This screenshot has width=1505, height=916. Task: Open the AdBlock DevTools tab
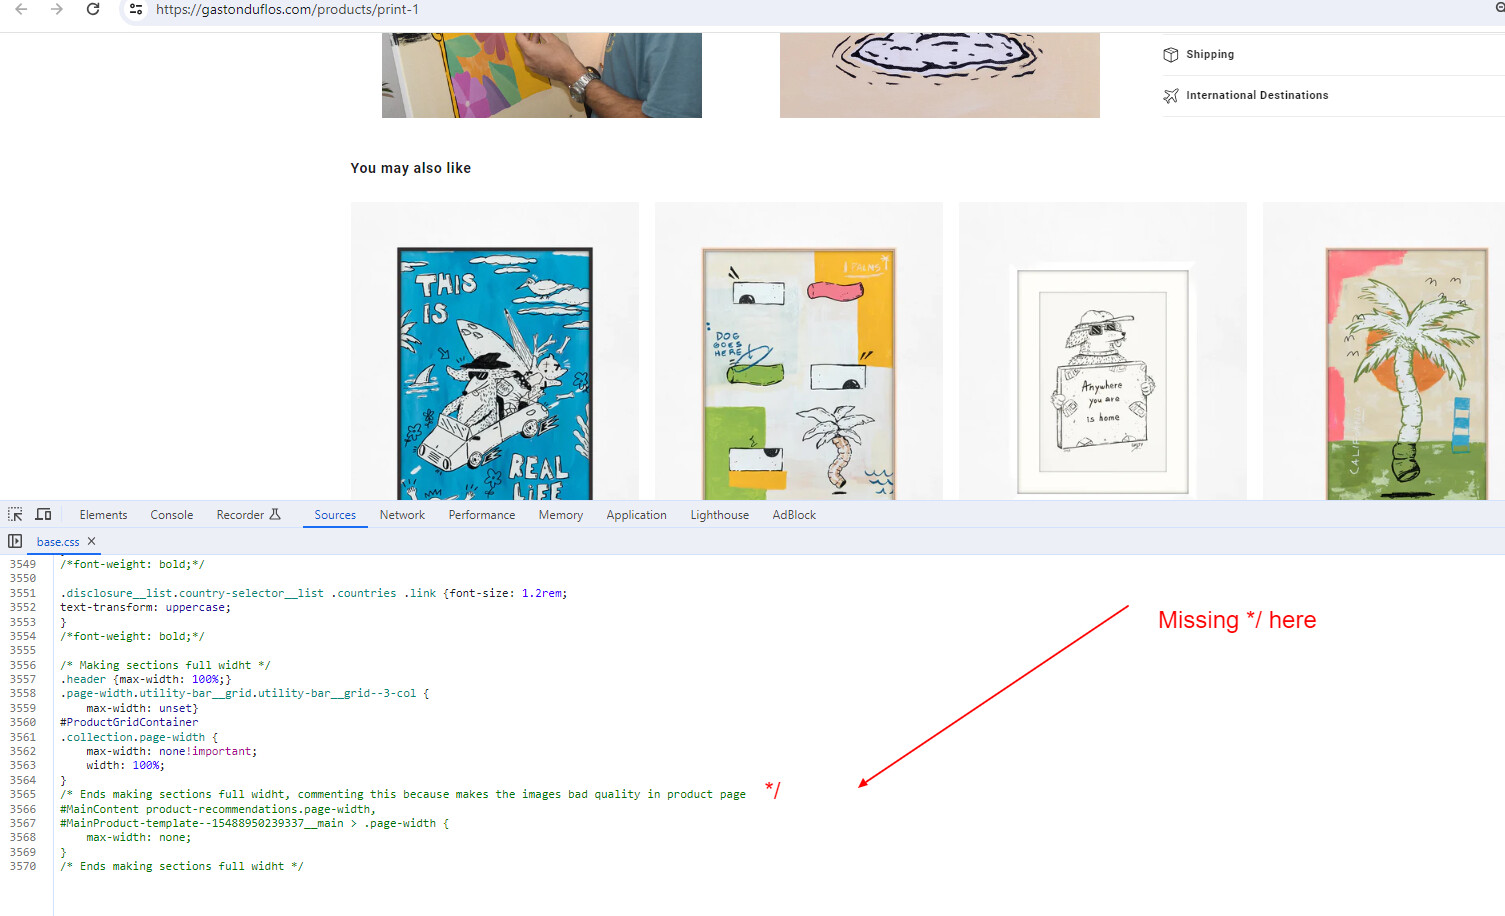794,515
